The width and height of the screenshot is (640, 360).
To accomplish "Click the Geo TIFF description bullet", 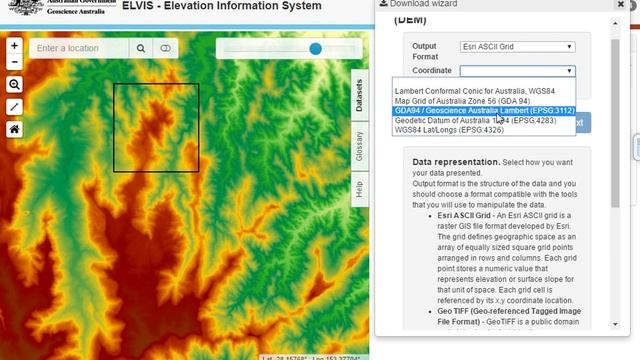I will coord(509,317).
